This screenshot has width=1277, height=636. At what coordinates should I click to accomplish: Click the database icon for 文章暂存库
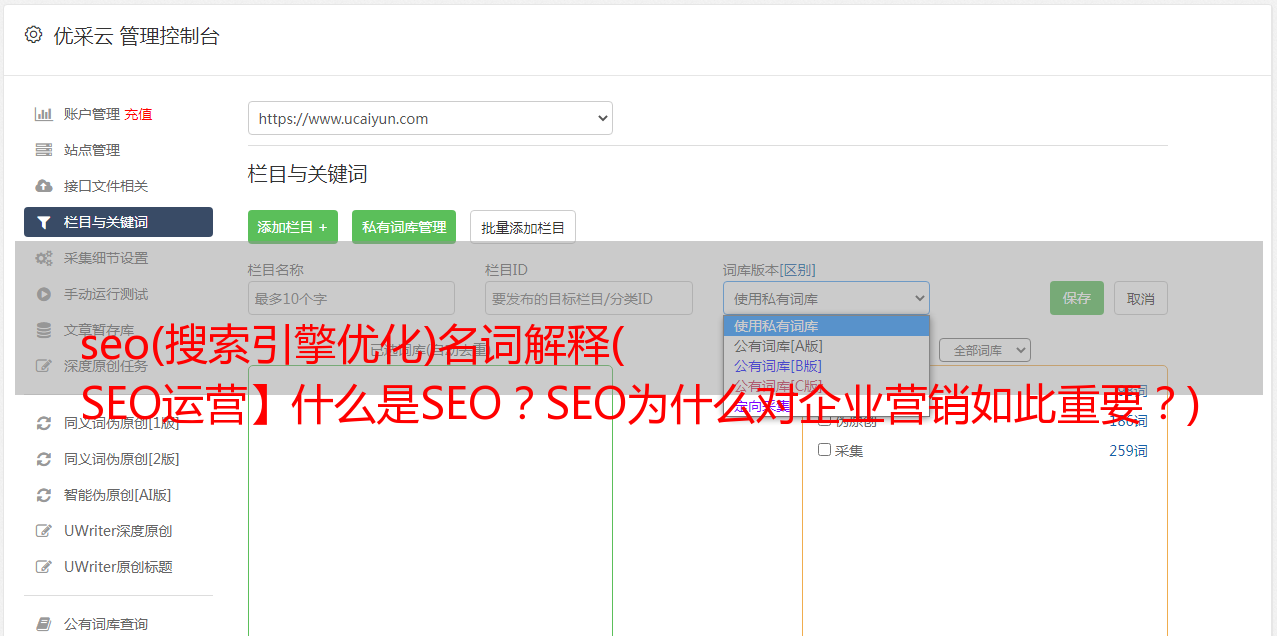43,330
